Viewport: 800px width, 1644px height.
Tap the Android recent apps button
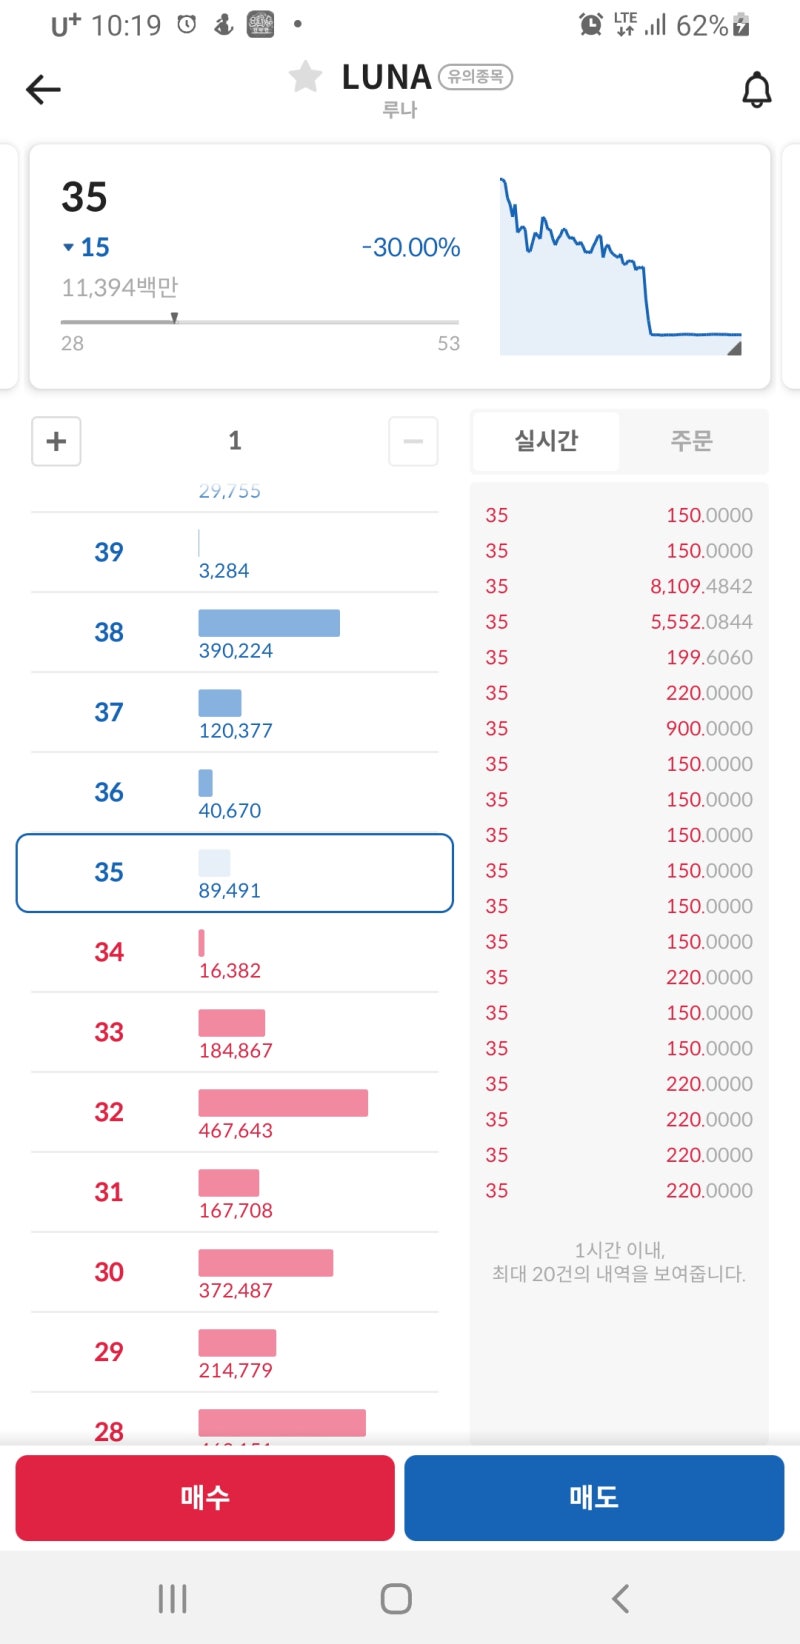tap(172, 1597)
